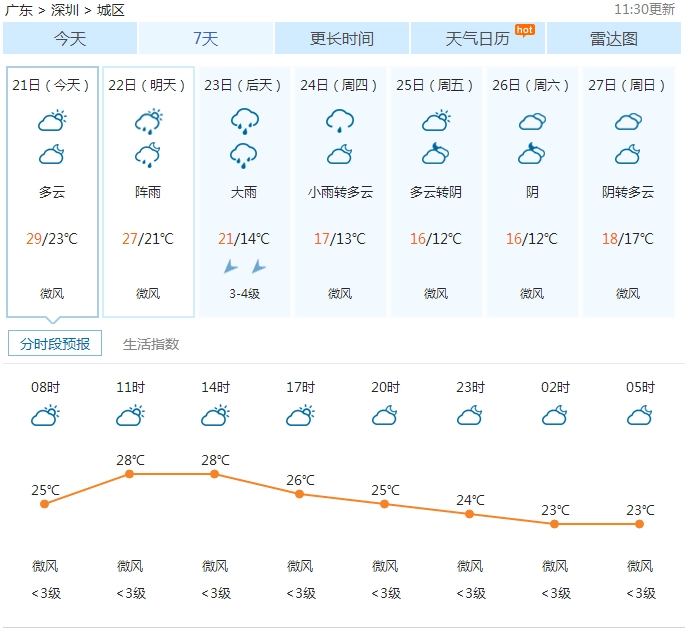Image resolution: width=700 pixels, height=638 pixels.
Task: Select the 25日 (周五) forecast card
Action: tap(436, 192)
